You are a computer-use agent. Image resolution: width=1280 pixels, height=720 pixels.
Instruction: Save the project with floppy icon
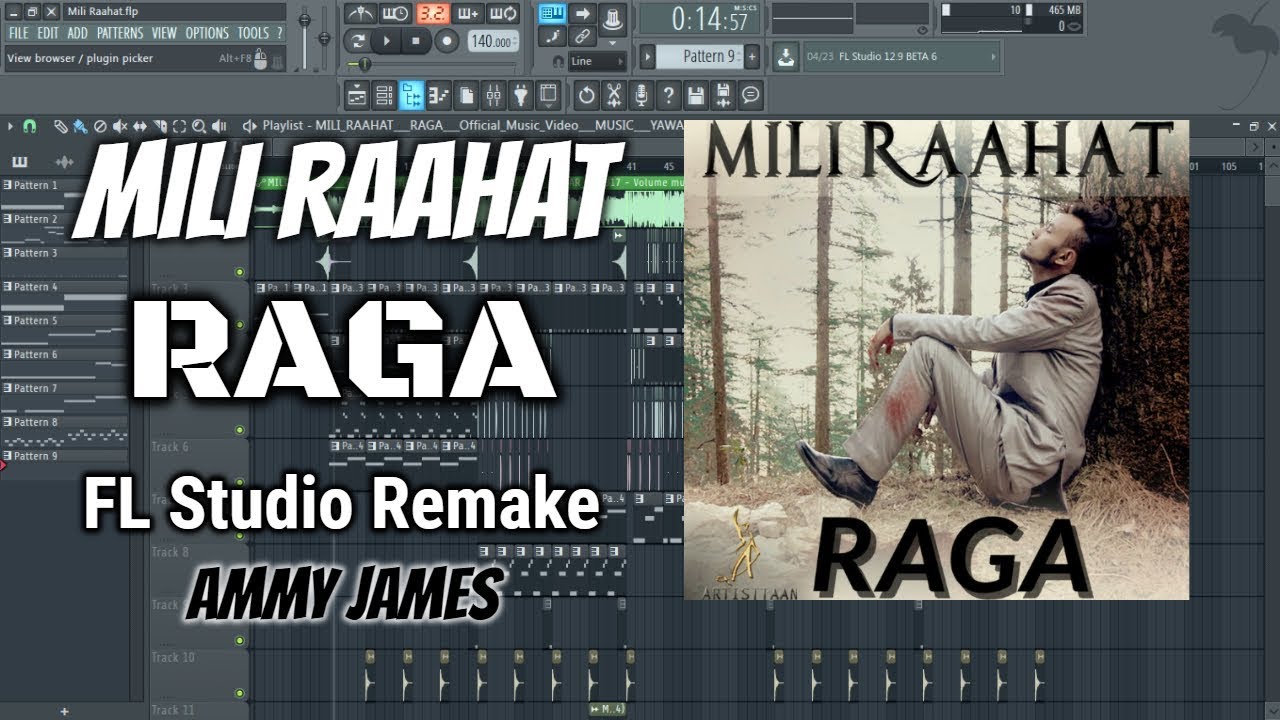(696, 96)
